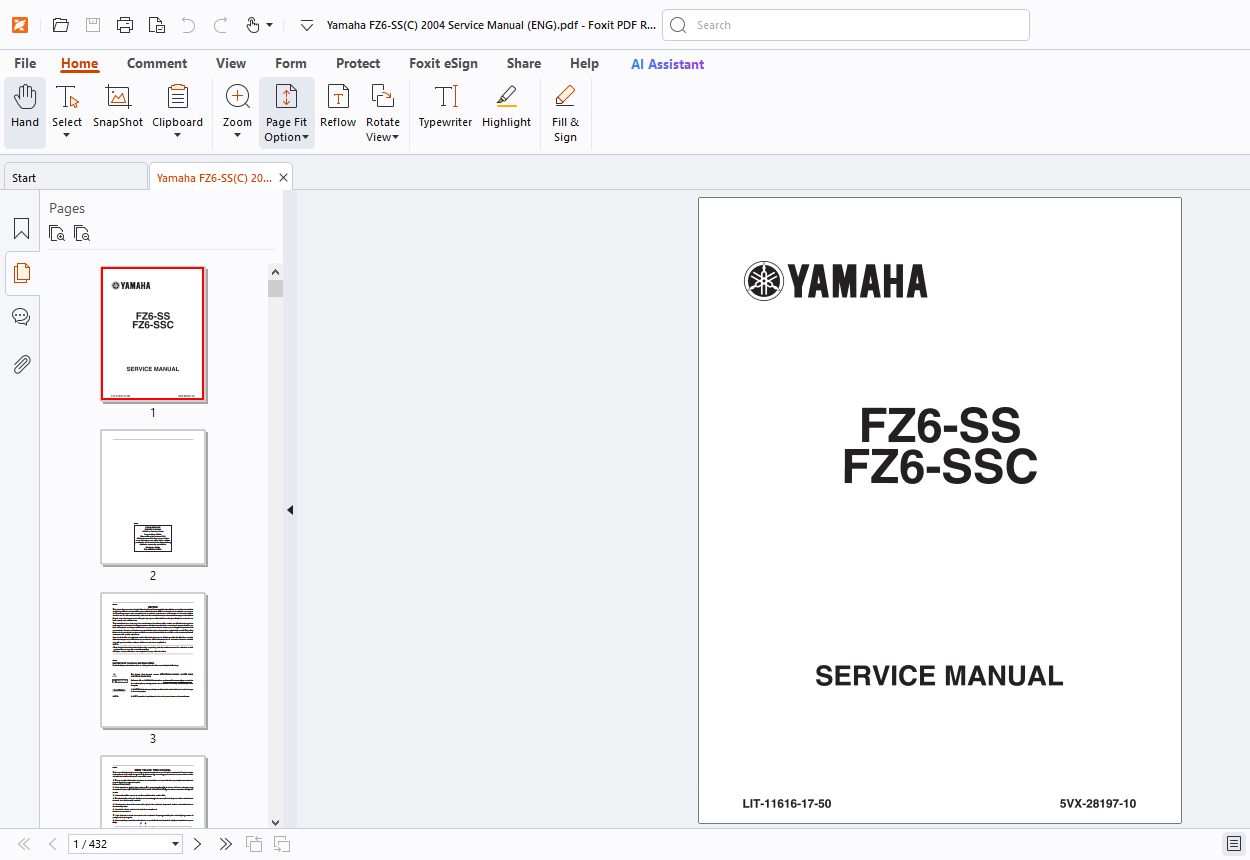
Task: Open the AI Assistant tab
Action: point(667,64)
